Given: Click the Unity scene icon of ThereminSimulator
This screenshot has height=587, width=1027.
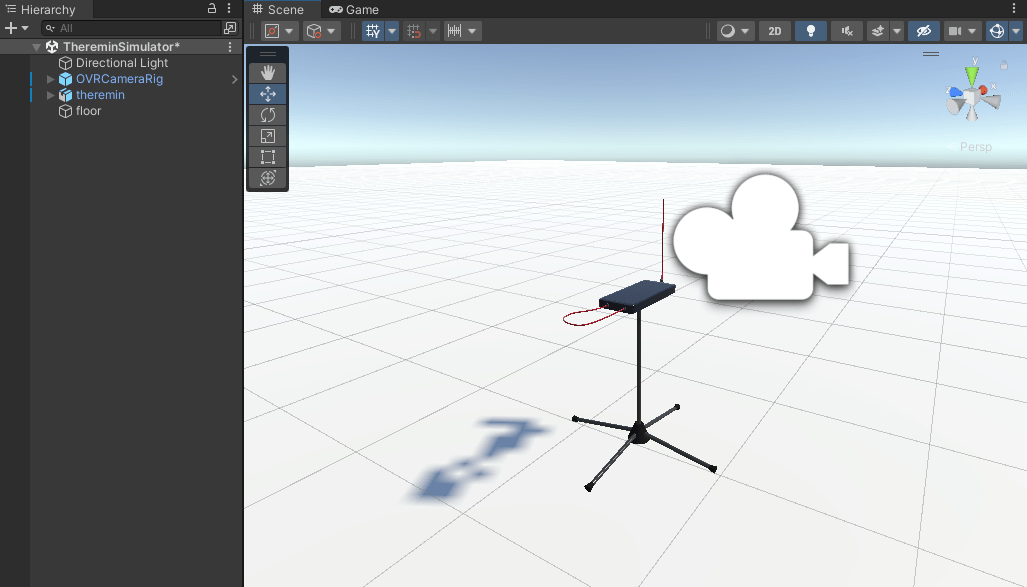Looking at the screenshot, I should [x=52, y=47].
